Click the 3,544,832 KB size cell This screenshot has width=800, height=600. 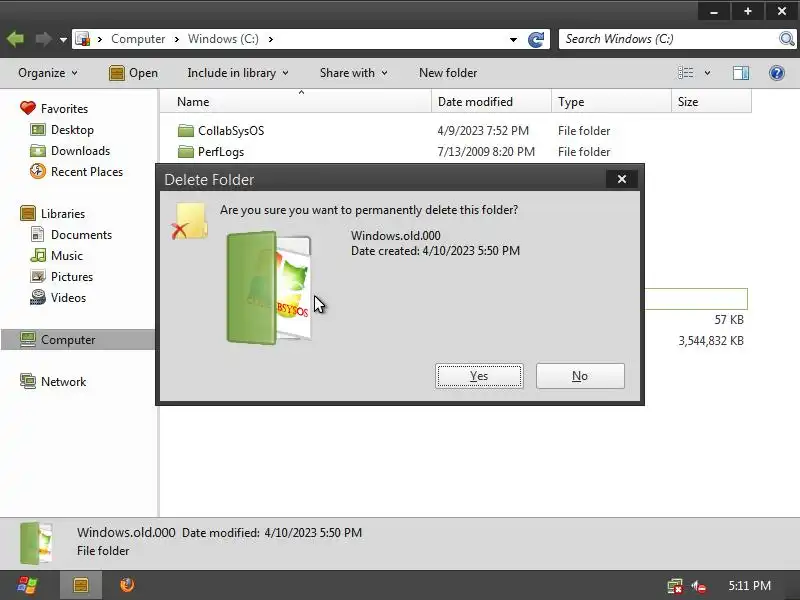tap(711, 341)
